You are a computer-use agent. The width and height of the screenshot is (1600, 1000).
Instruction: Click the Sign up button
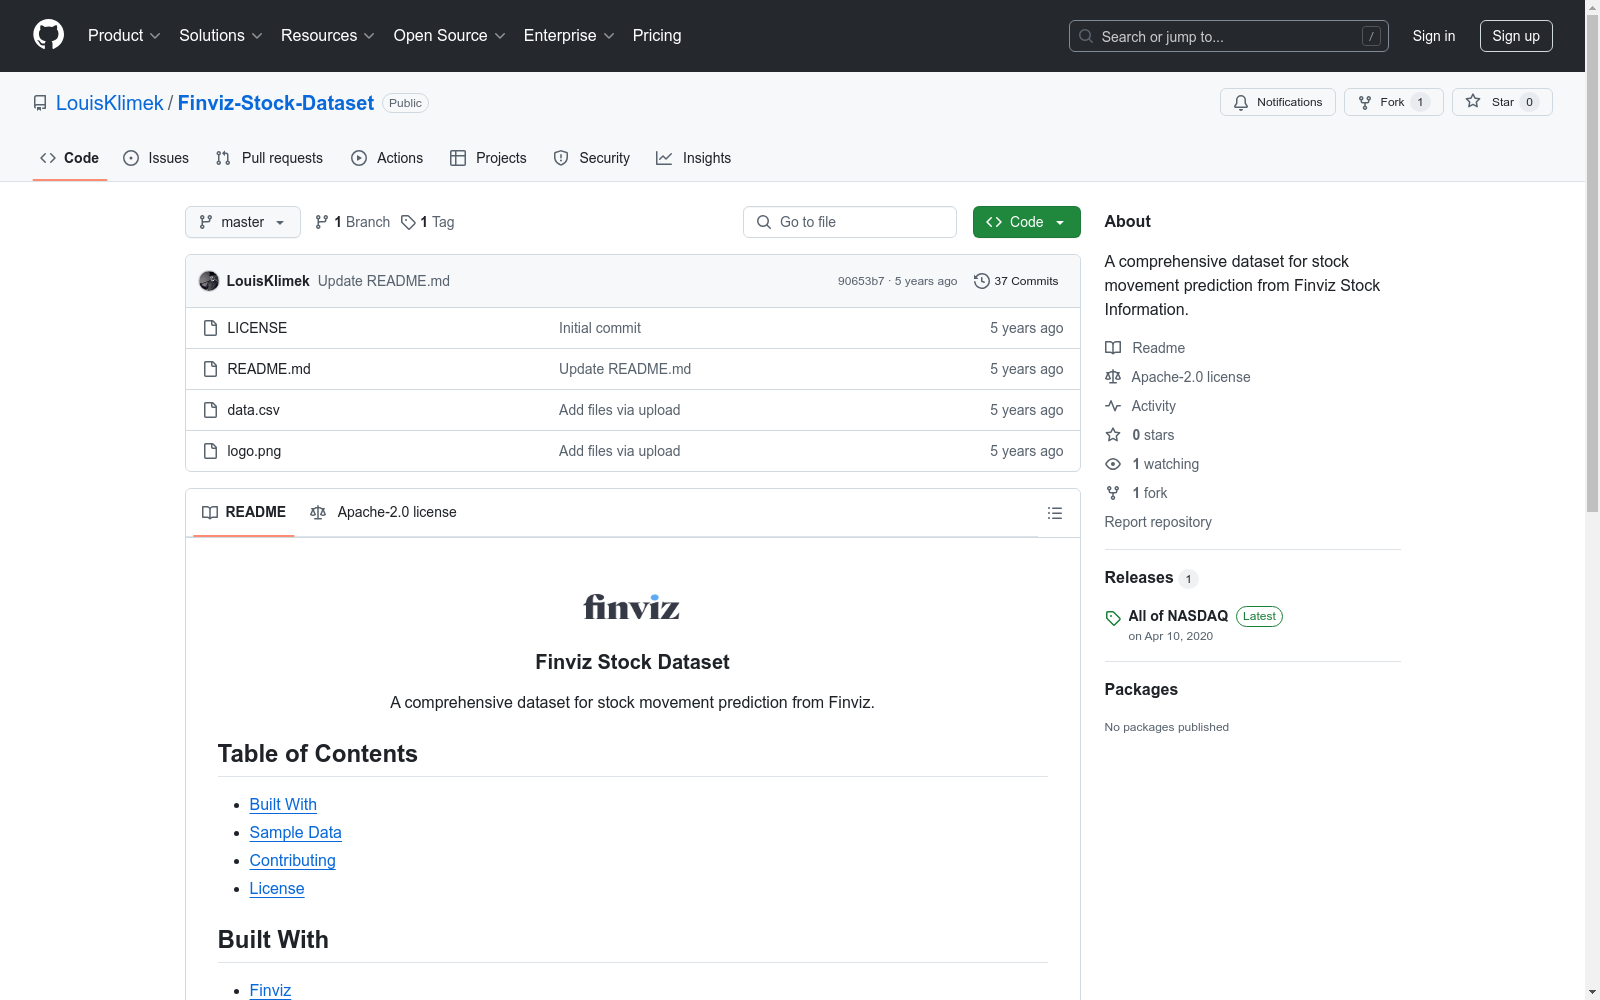pos(1515,36)
